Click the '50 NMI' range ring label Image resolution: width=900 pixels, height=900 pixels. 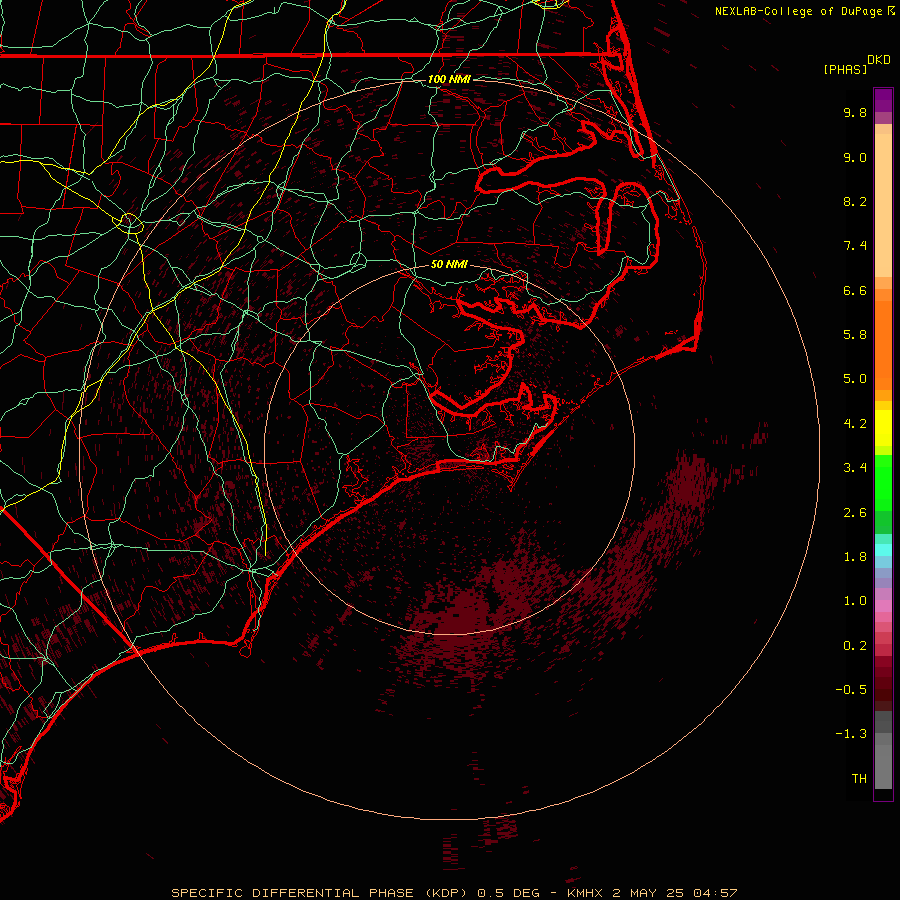click(x=449, y=264)
